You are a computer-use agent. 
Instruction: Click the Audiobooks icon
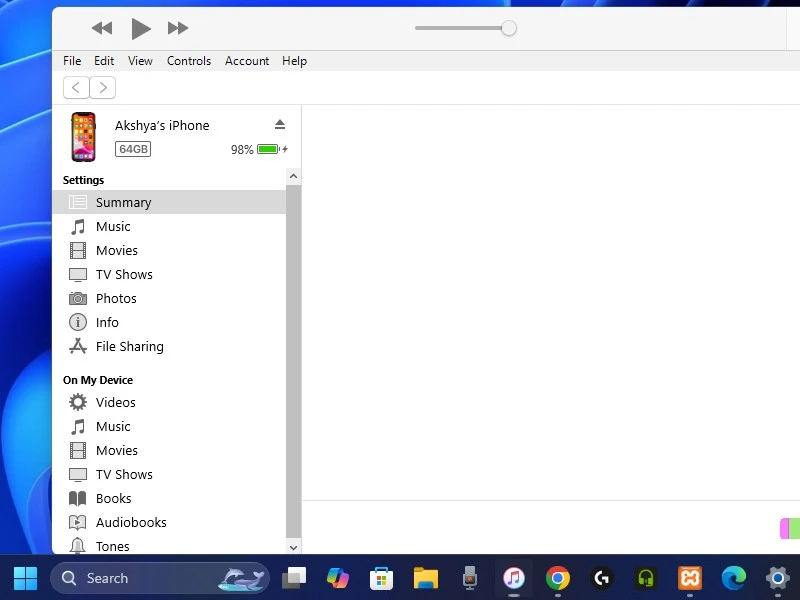click(x=78, y=522)
